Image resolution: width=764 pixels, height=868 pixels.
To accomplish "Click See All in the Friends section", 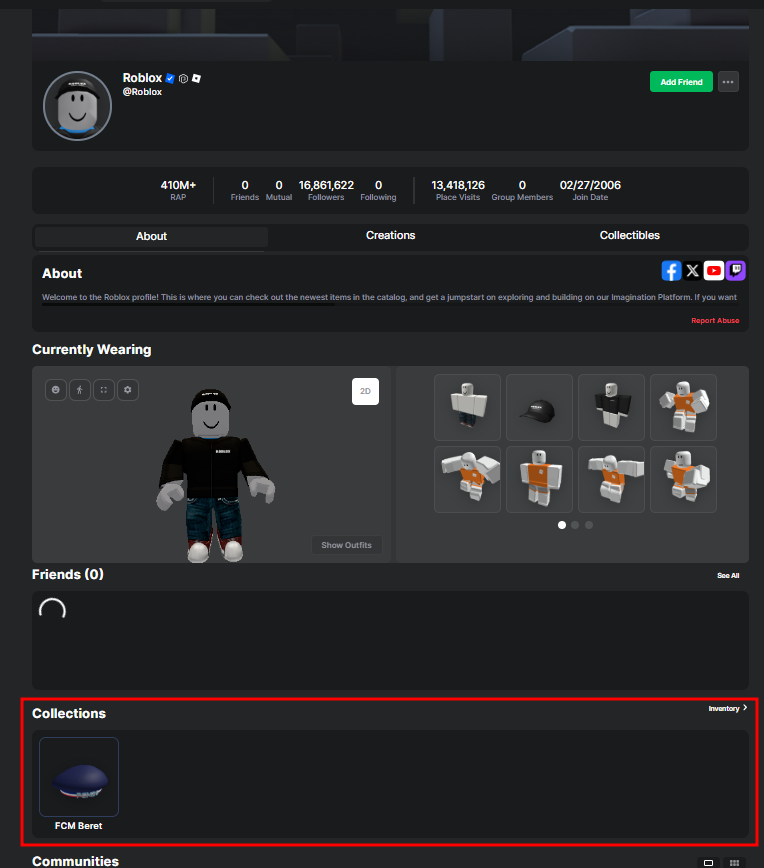I will (728, 576).
